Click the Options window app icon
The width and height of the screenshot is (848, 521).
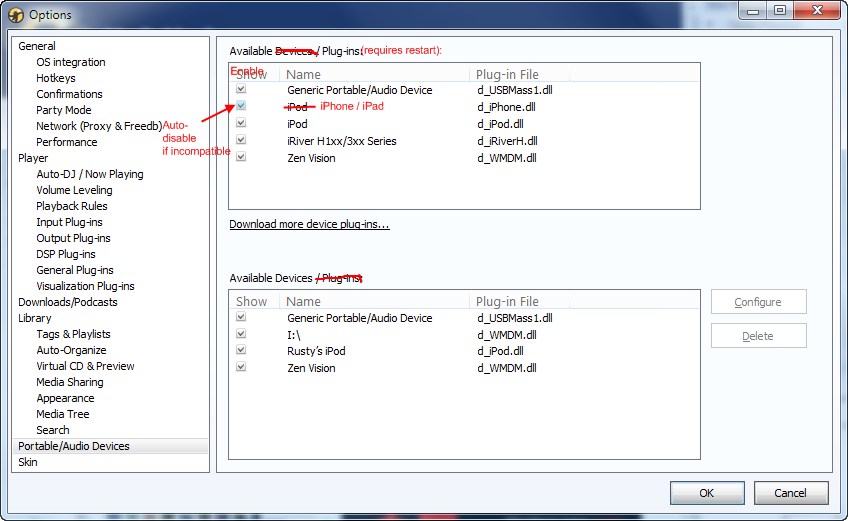pos(15,14)
